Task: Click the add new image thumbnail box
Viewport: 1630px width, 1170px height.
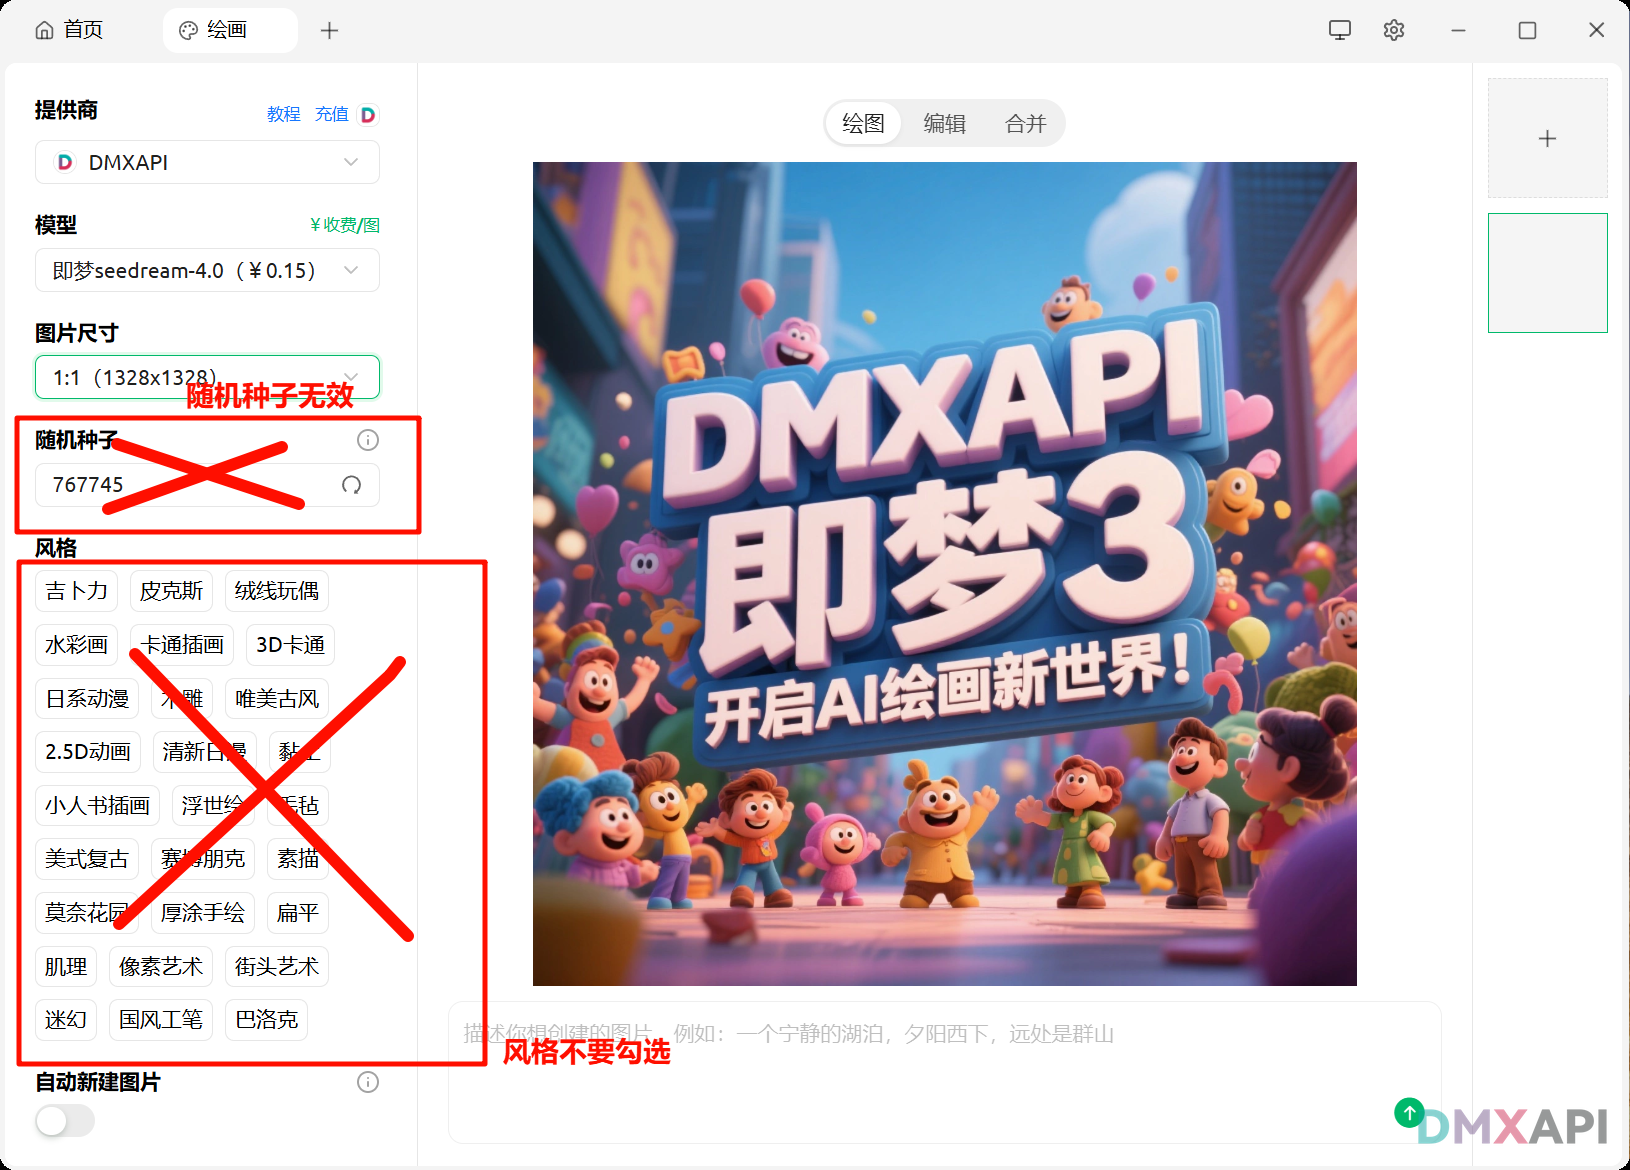Action: click(1547, 138)
